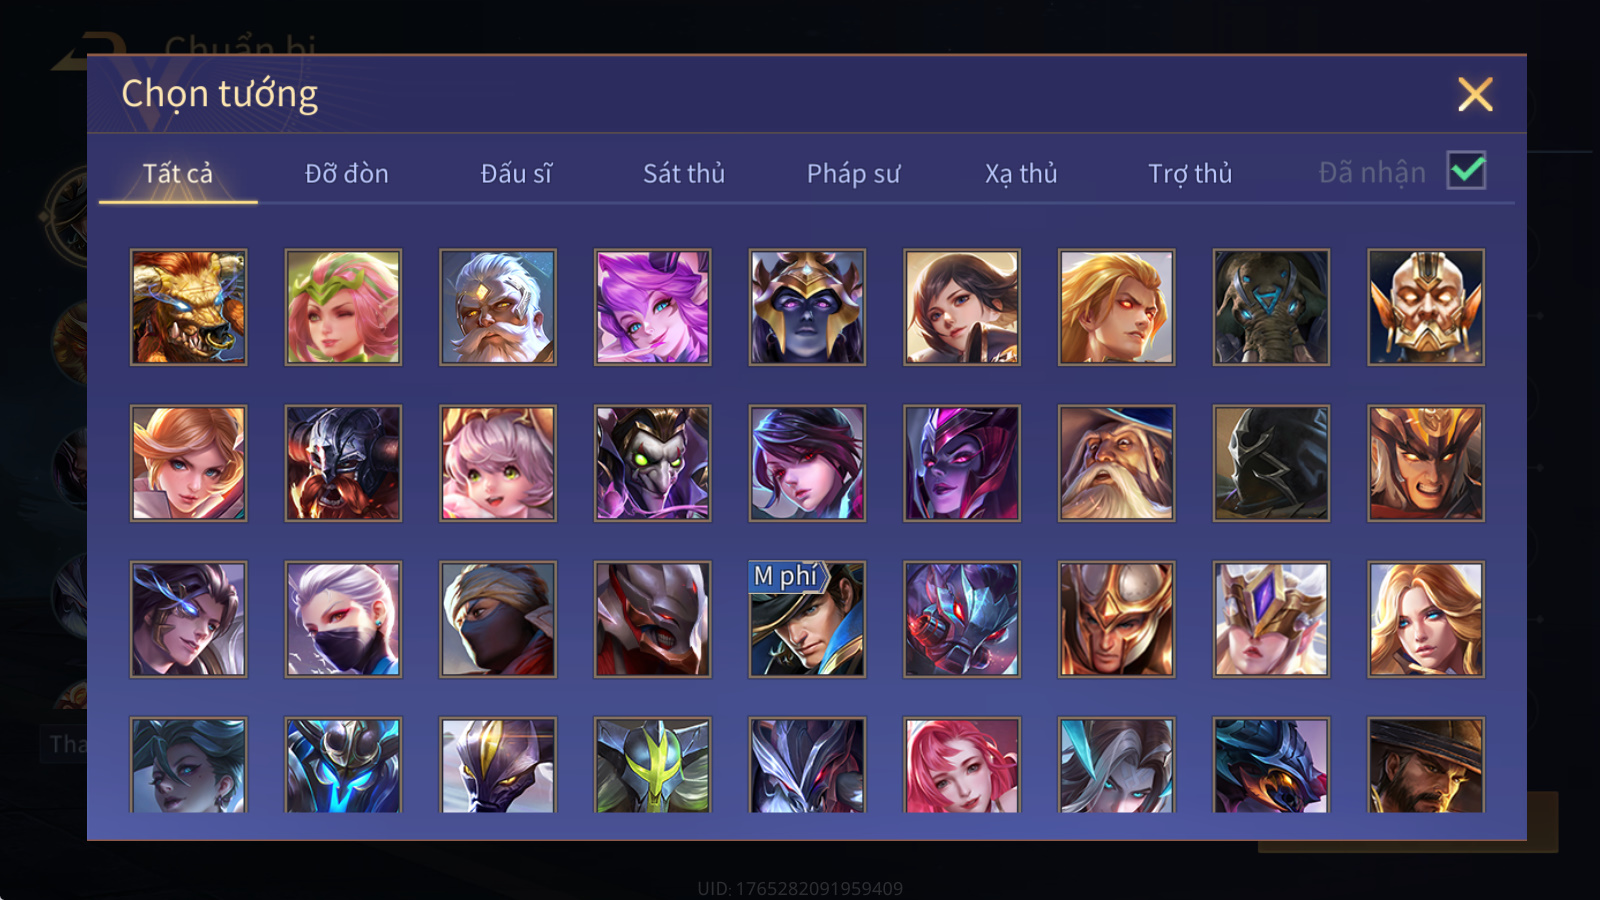Select the blonde woman hero with blue eyes
The image size is (1600, 900).
(x=1426, y=619)
